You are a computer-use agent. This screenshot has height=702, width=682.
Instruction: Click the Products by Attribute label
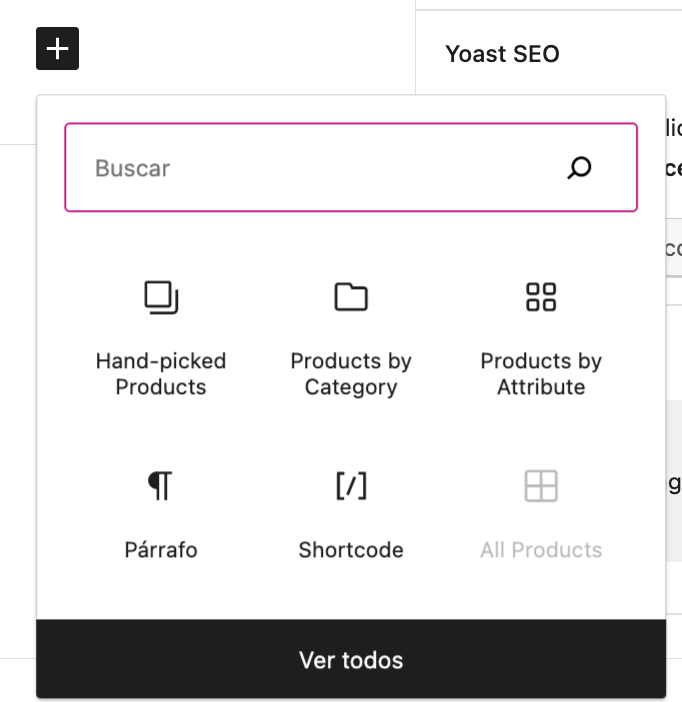coord(541,374)
